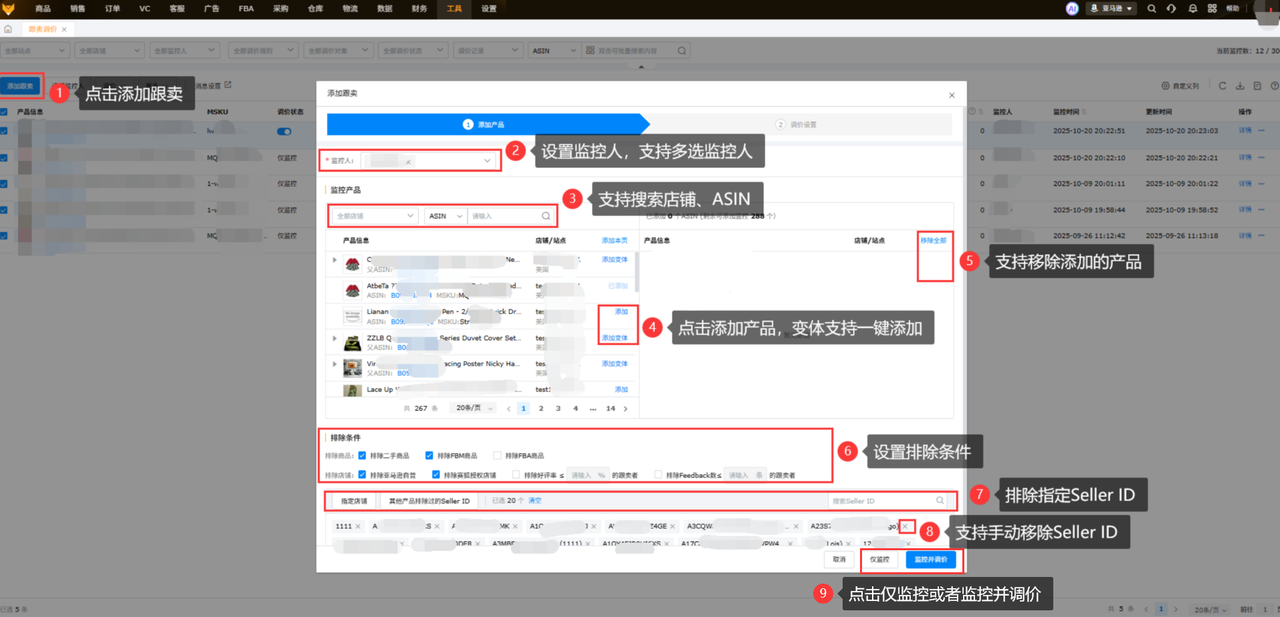This screenshot has height=617, width=1280.
Task: Open the 全部站点 filter dropdown
Action: (35, 49)
